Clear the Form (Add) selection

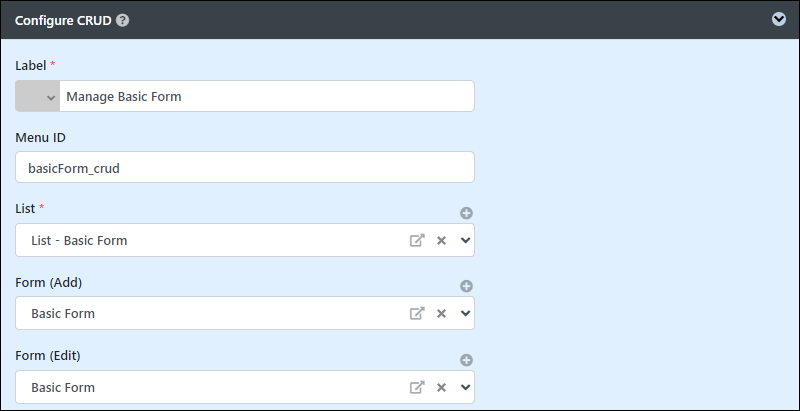tap(441, 313)
